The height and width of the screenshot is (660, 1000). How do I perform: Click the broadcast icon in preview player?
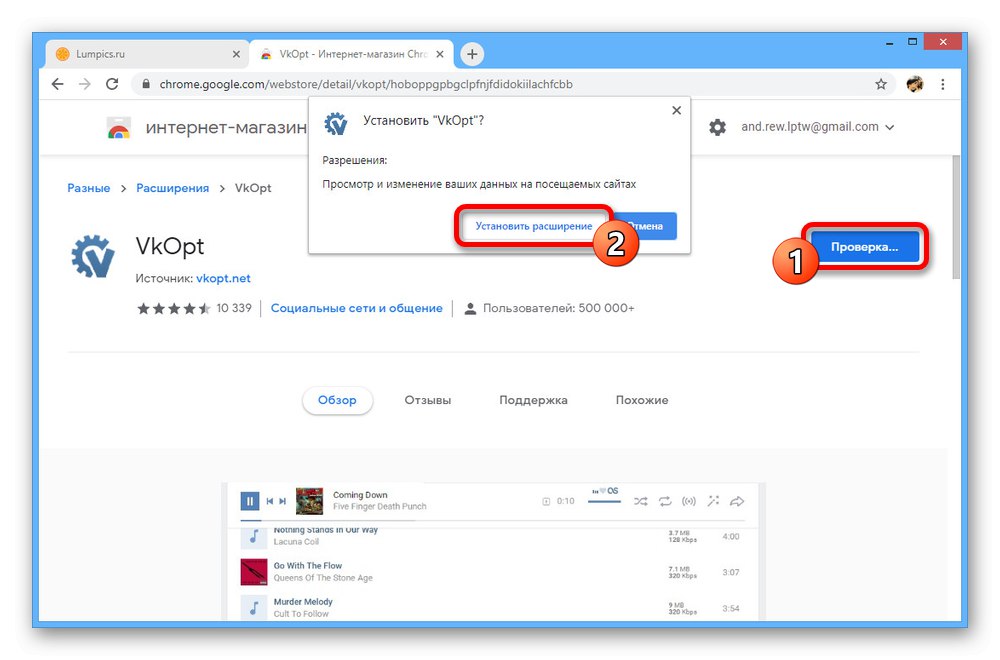coord(689,502)
